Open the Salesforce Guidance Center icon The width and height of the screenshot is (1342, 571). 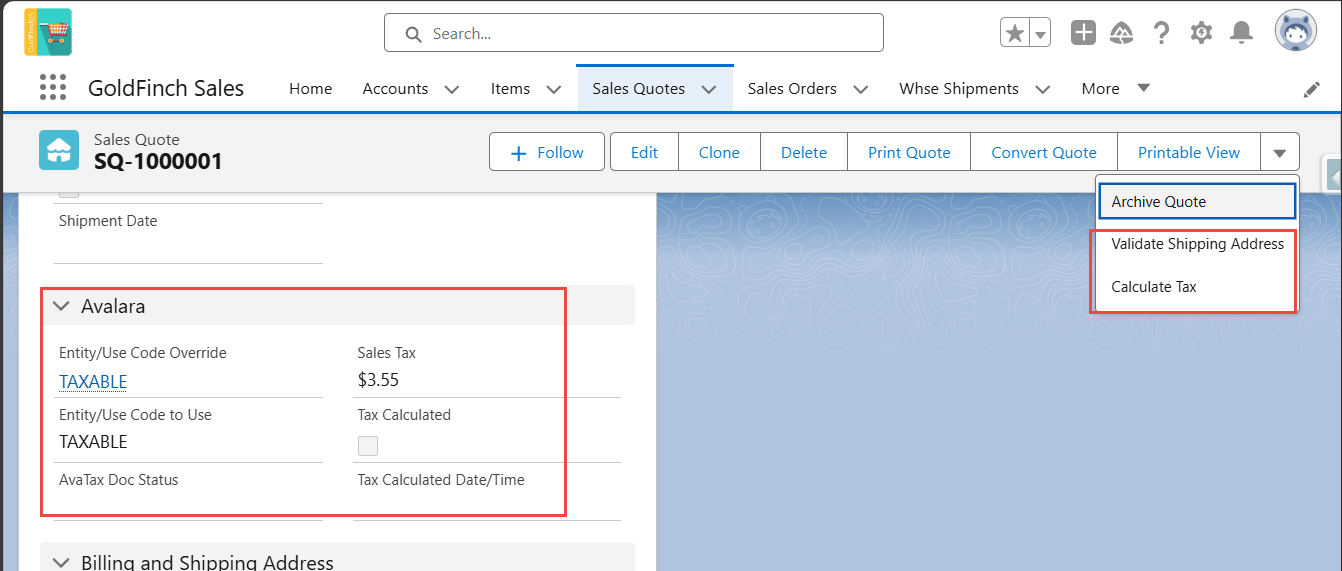pyautogui.click(x=1122, y=33)
